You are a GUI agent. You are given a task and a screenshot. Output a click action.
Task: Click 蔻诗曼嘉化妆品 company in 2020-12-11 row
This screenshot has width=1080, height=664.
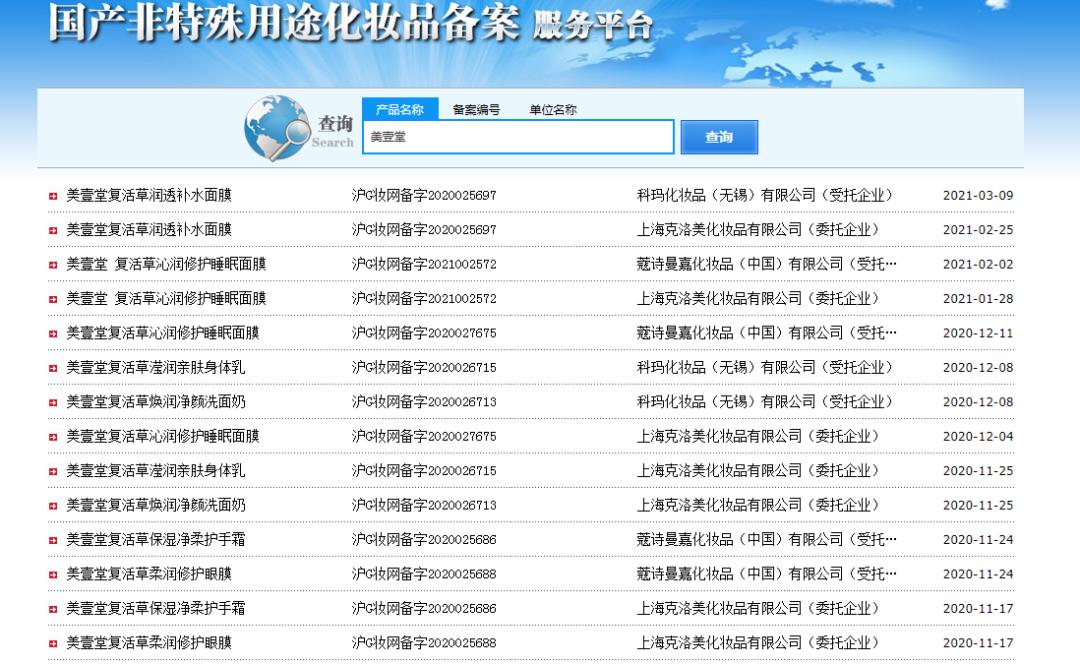[766, 333]
